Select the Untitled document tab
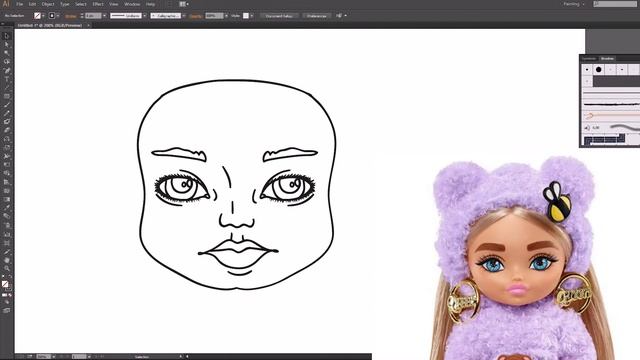The image size is (640, 360). [x=49, y=25]
